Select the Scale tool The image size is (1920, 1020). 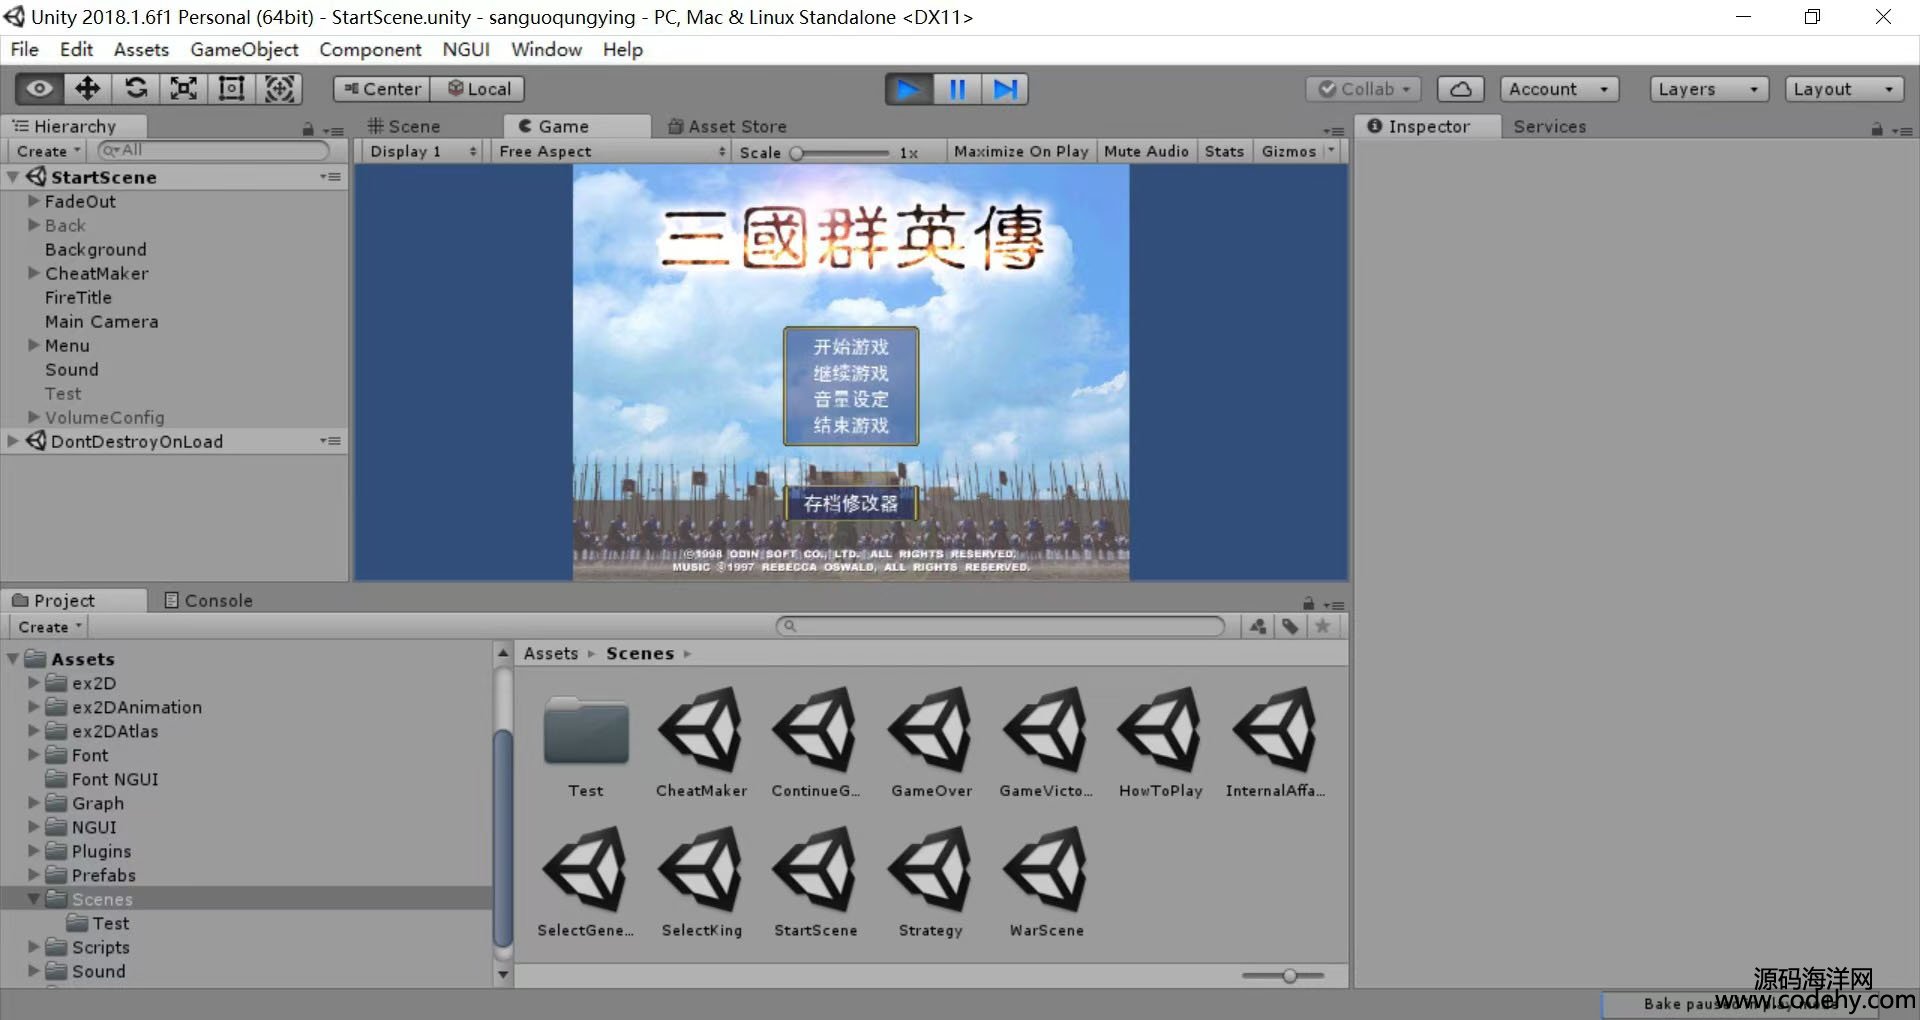click(184, 89)
